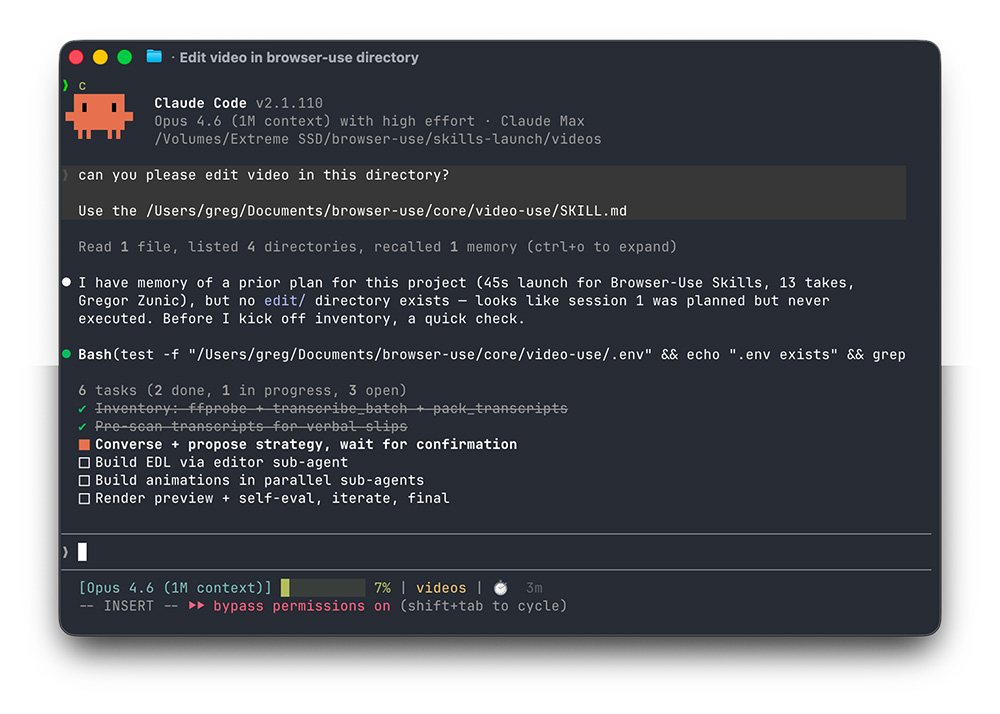Expand the truncated Bash test command line
Viewport: 1000px width, 714px height.
pos(491,354)
